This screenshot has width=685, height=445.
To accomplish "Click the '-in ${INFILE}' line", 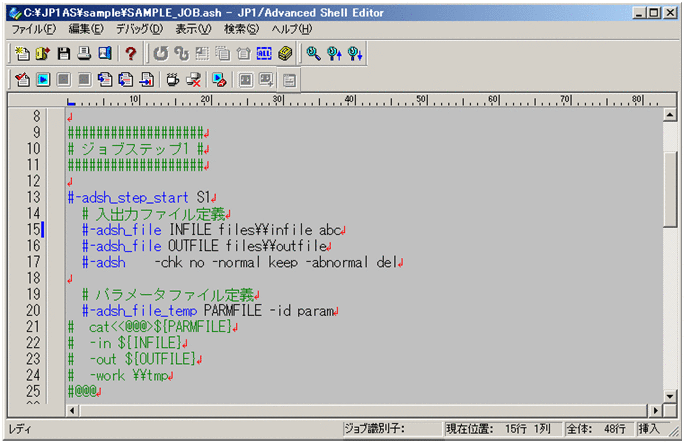I will (128, 343).
